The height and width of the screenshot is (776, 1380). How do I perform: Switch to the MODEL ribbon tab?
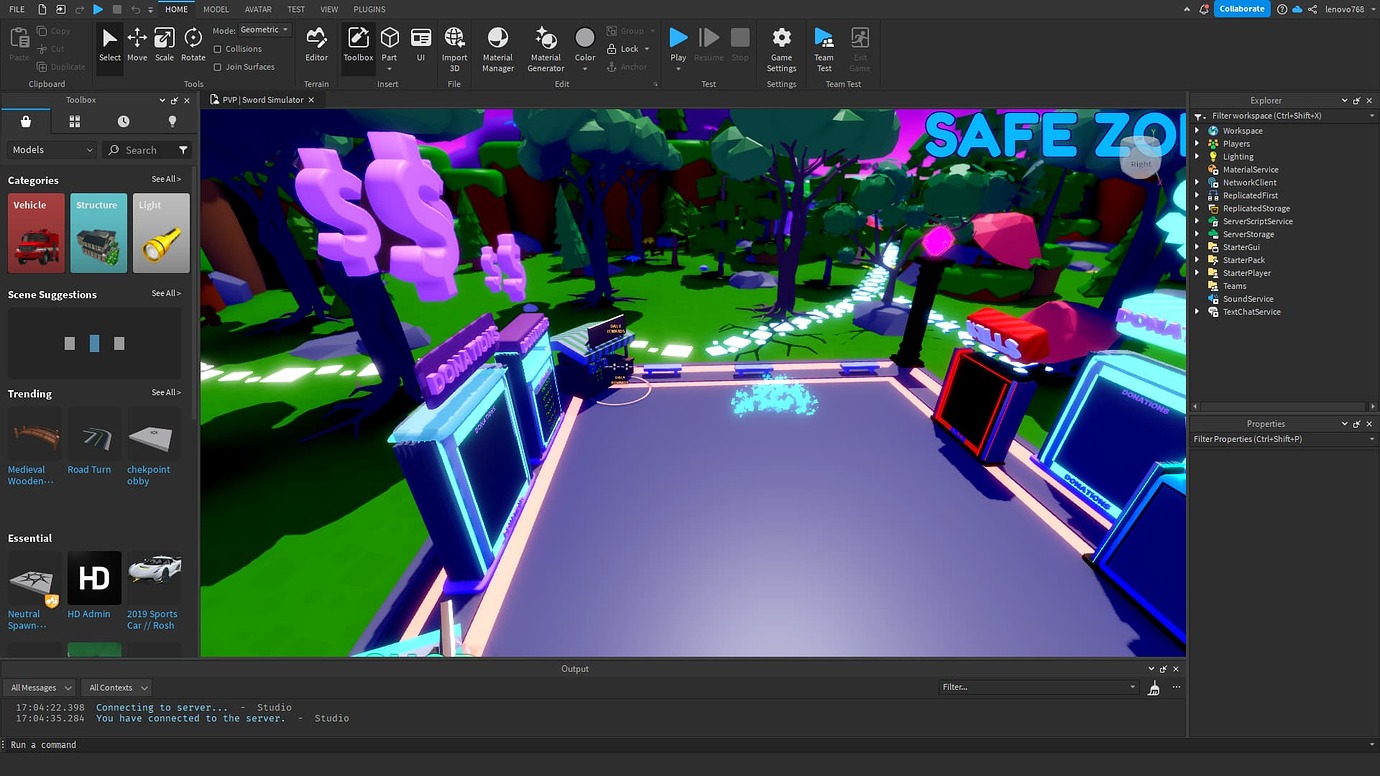215,9
